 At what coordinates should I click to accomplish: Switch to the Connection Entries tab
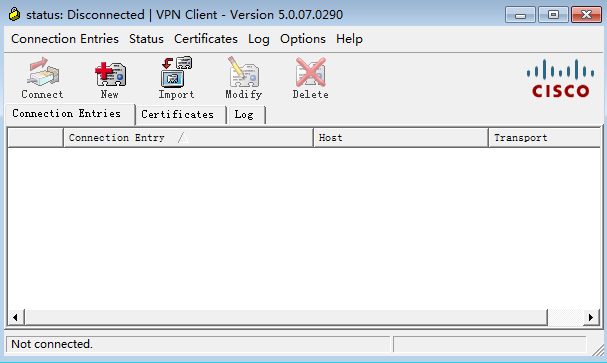tap(70, 114)
